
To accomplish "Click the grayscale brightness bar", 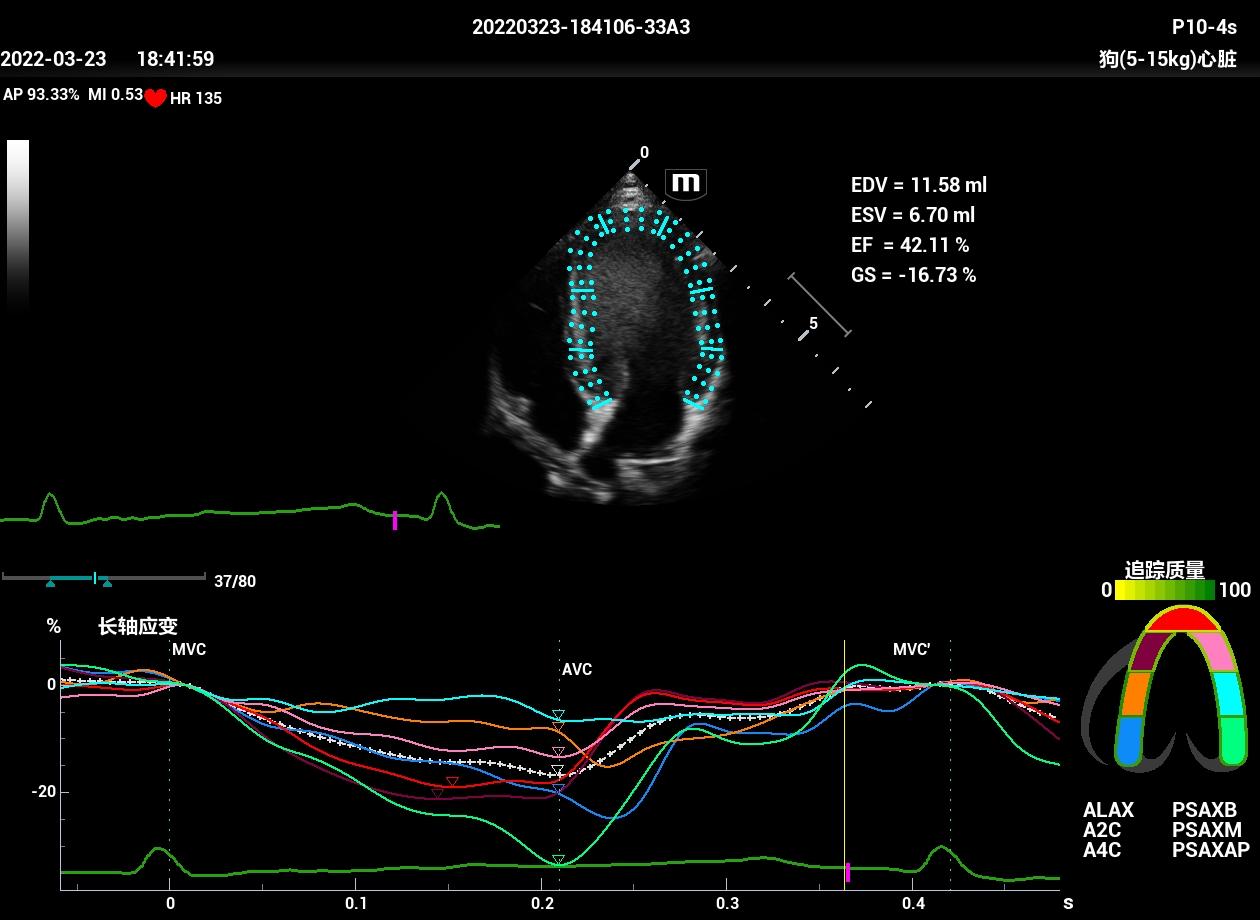I will point(18,225).
